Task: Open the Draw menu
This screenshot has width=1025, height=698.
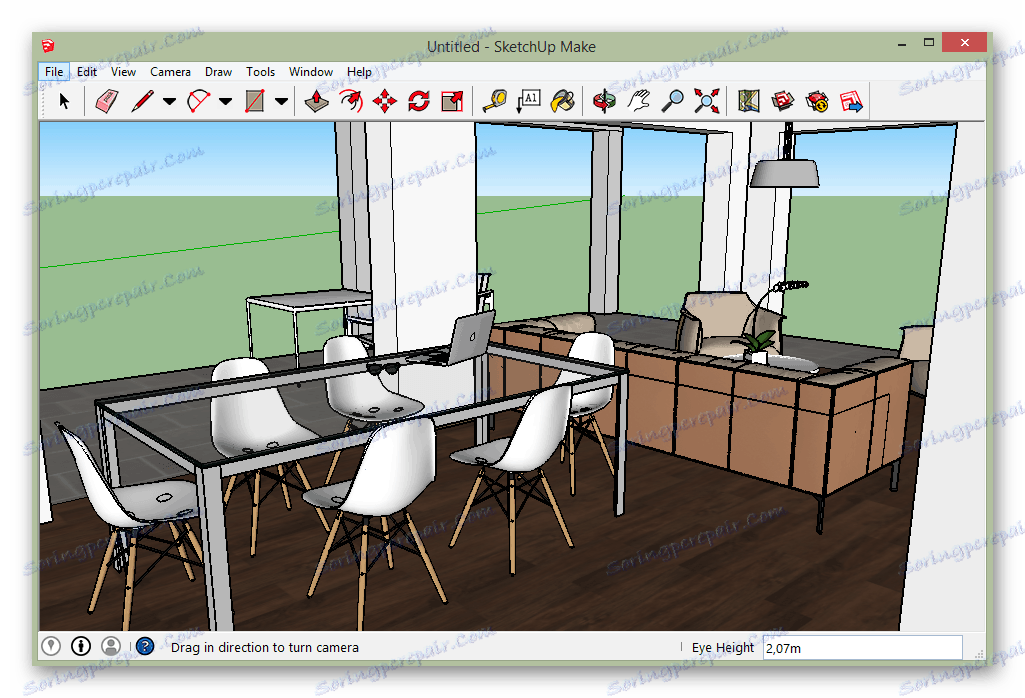Action: [218, 72]
